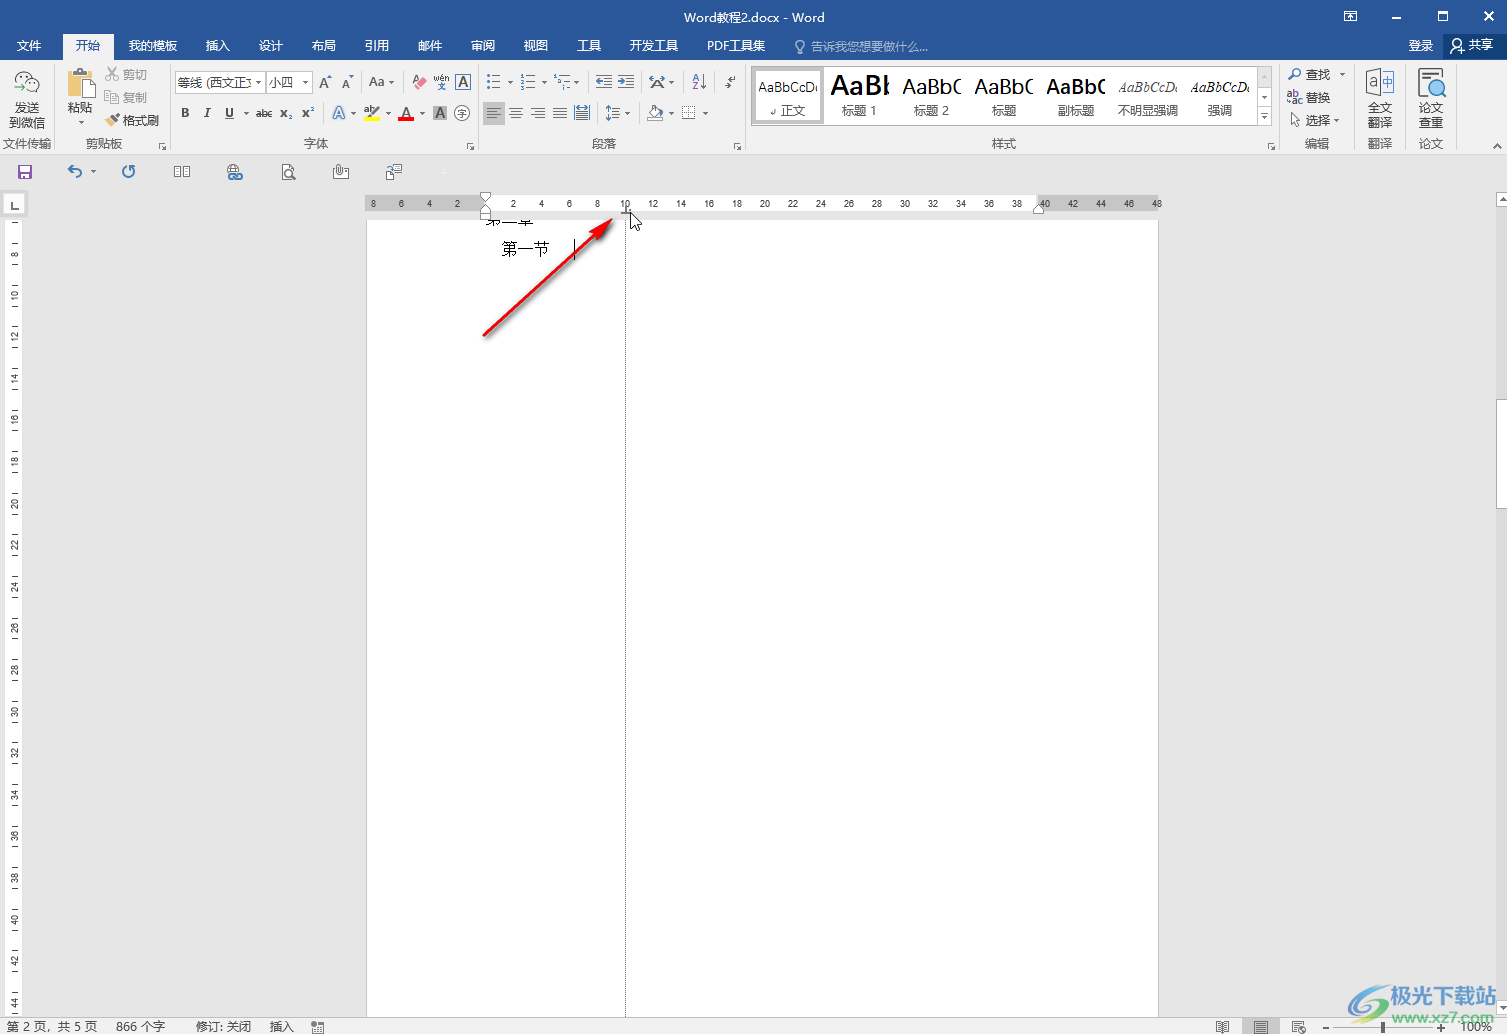Screen dimensions: 1507x1034
Task: Click the tab selector L button beside the ruler
Action: 14,205
